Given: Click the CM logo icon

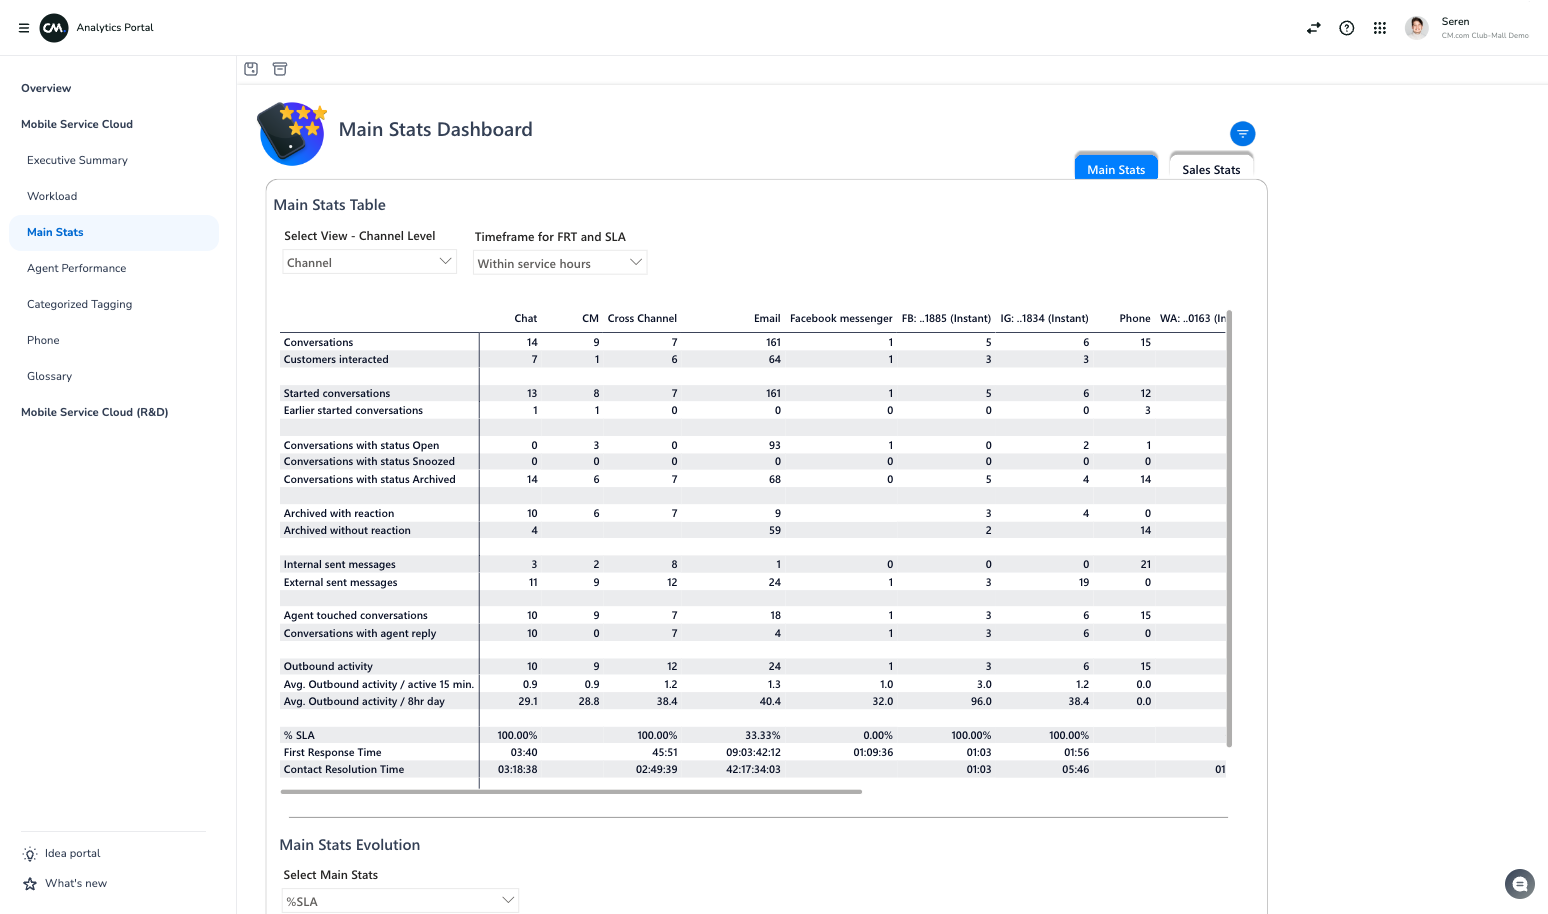Looking at the screenshot, I should [x=54, y=28].
